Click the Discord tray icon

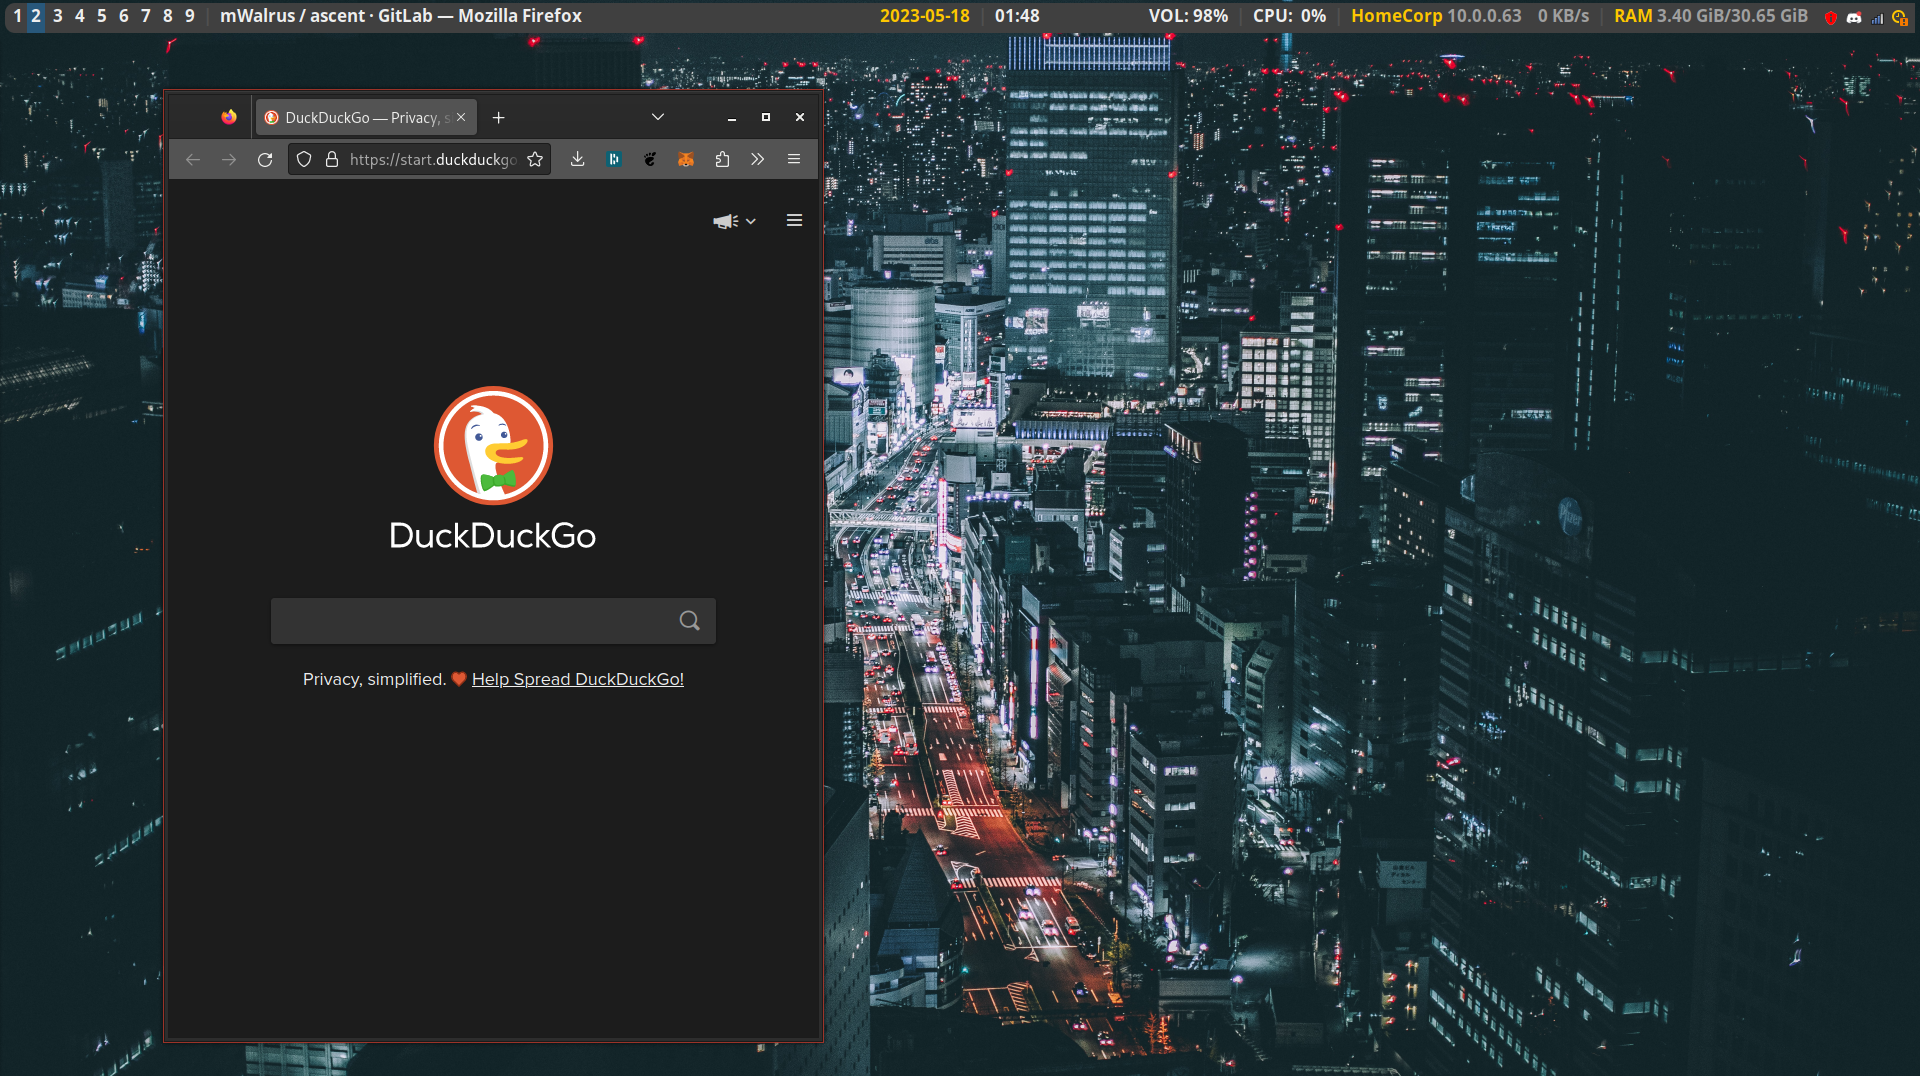[x=1854, y=18]
